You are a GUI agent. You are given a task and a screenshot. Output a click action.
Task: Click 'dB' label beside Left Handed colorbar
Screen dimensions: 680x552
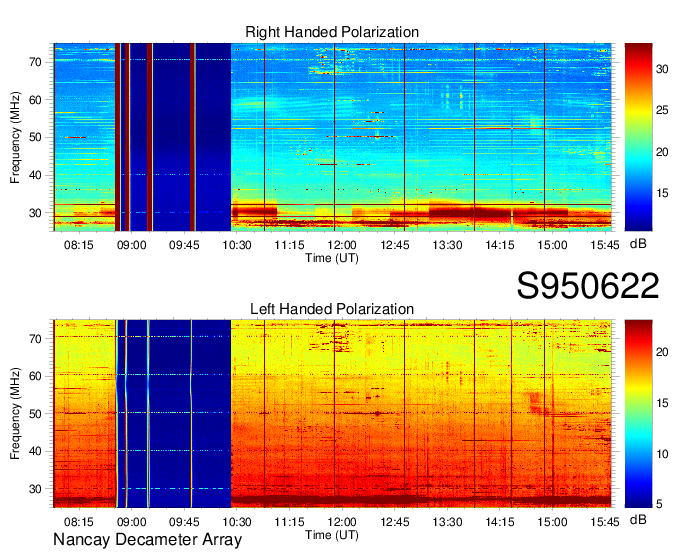[638, 519]
